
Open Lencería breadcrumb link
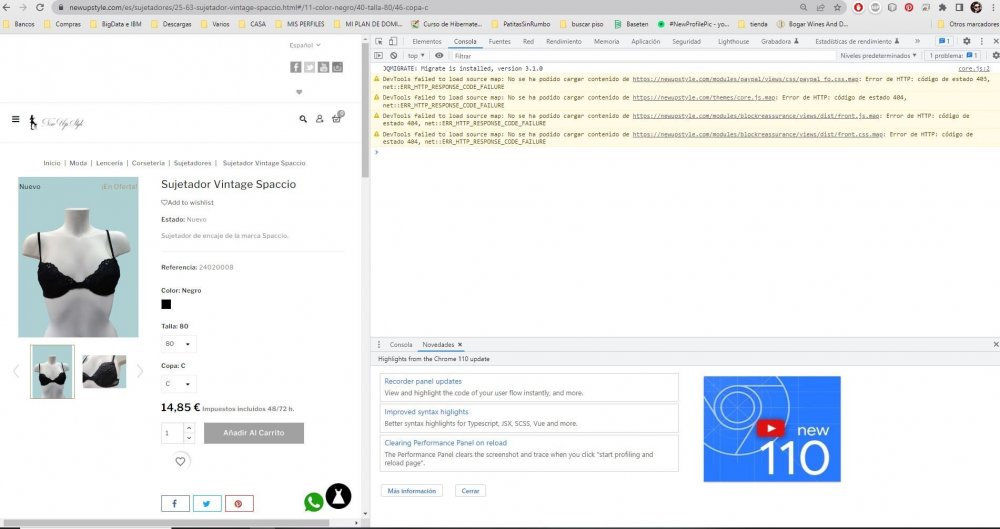pyautogui.click(x=110, y=163)
